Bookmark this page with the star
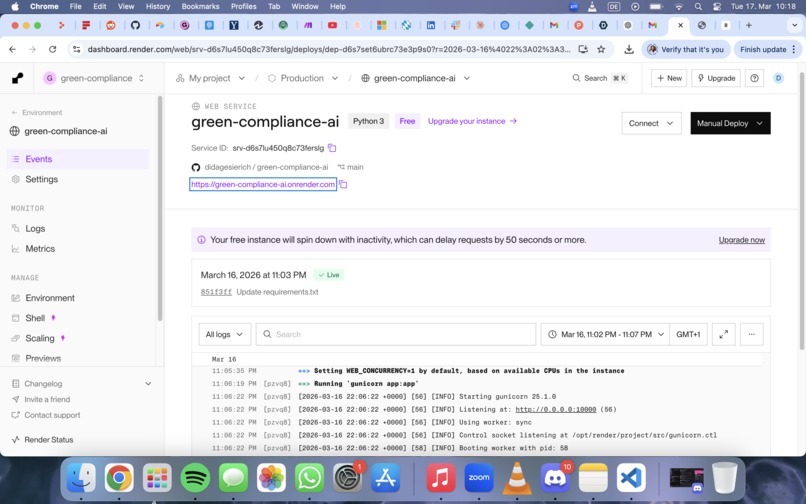806x504 pixels. pyautogui.click(x=601, y=49)
